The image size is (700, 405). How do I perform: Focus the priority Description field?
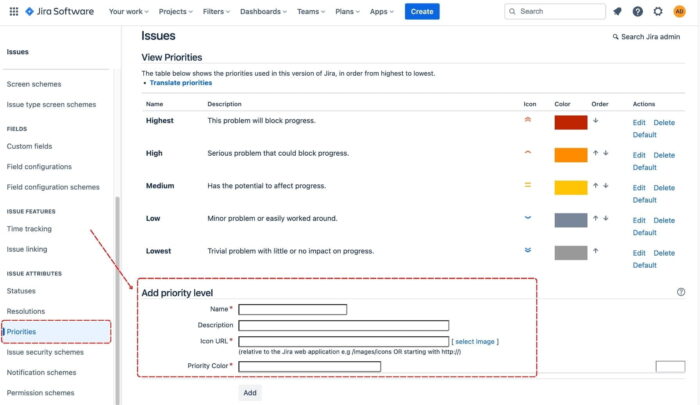pyautogui.click(x=343, y=326)
